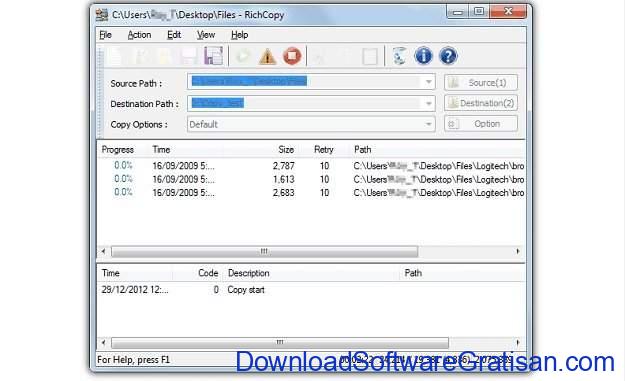Click the red Stop copy toolbar icon
625x381 pixels.
tap(292, 56)
